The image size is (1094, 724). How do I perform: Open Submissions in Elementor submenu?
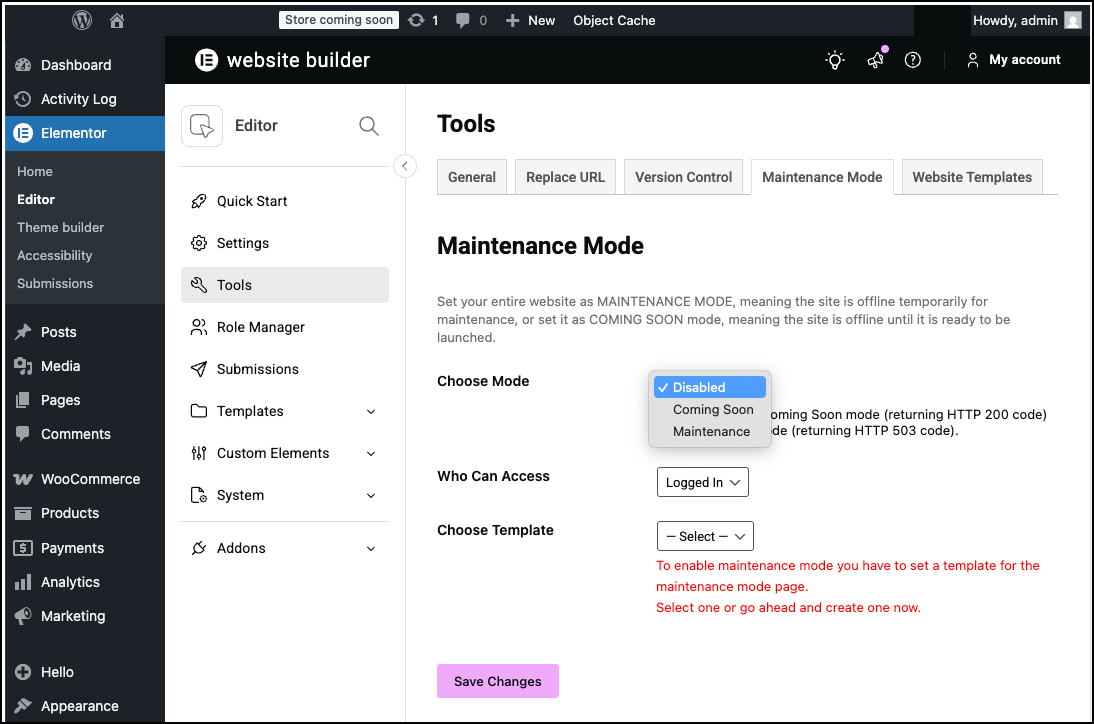click(x=55, y=283)
